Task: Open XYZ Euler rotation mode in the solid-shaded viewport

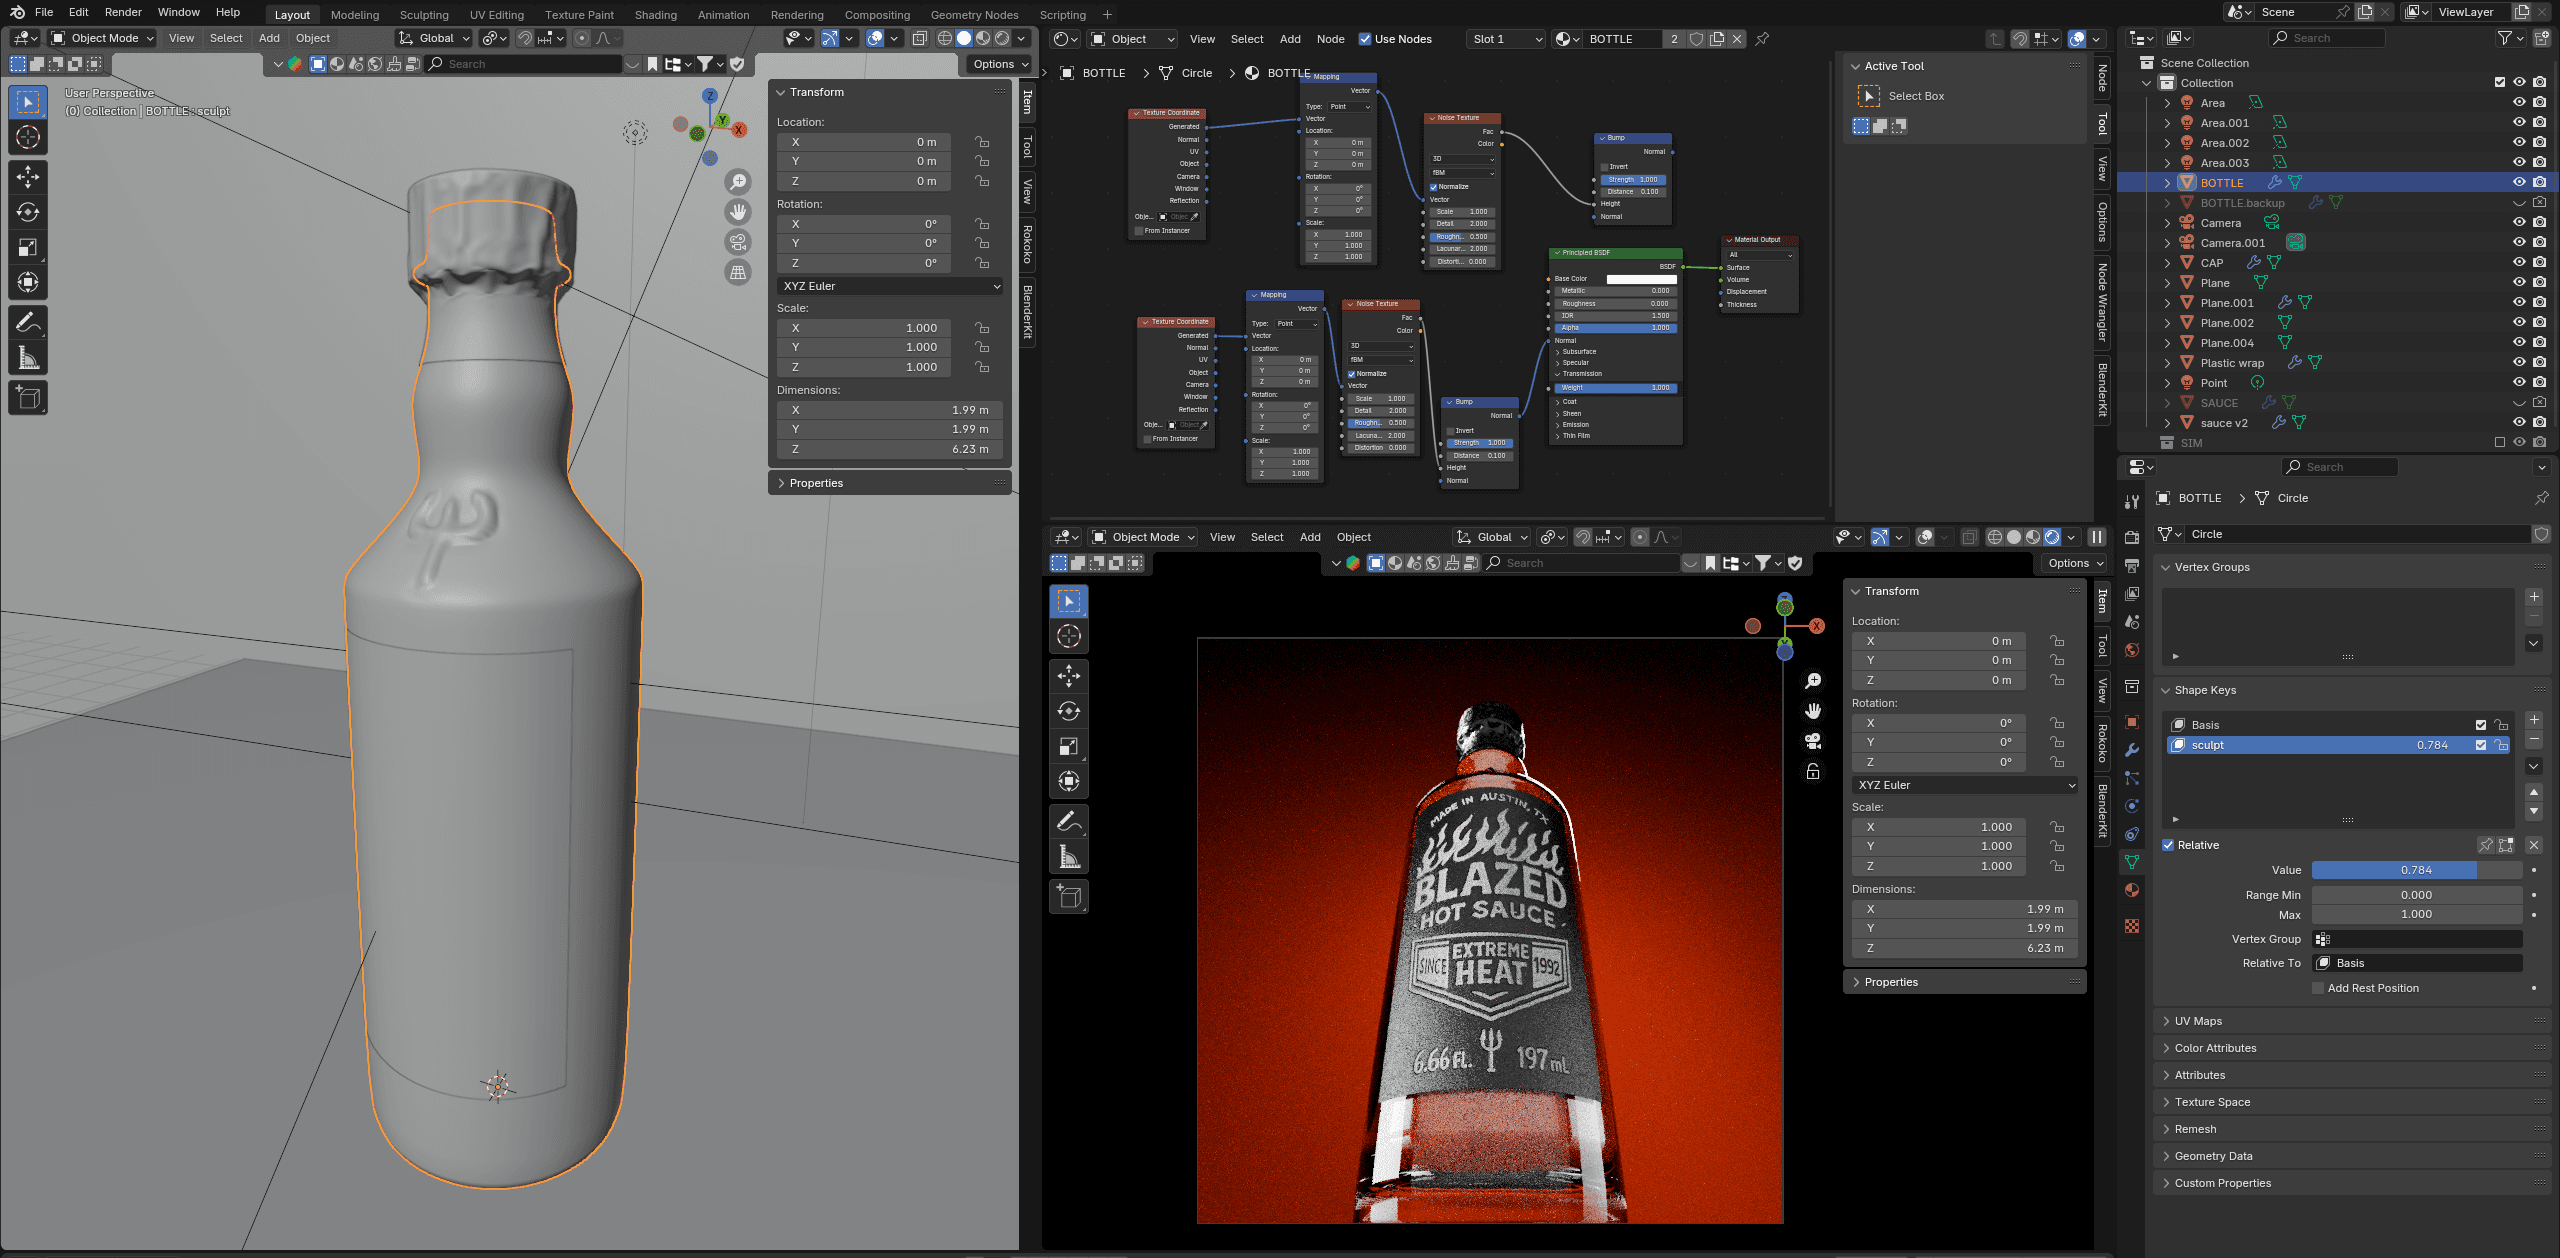Action: [x=890, y=286]
